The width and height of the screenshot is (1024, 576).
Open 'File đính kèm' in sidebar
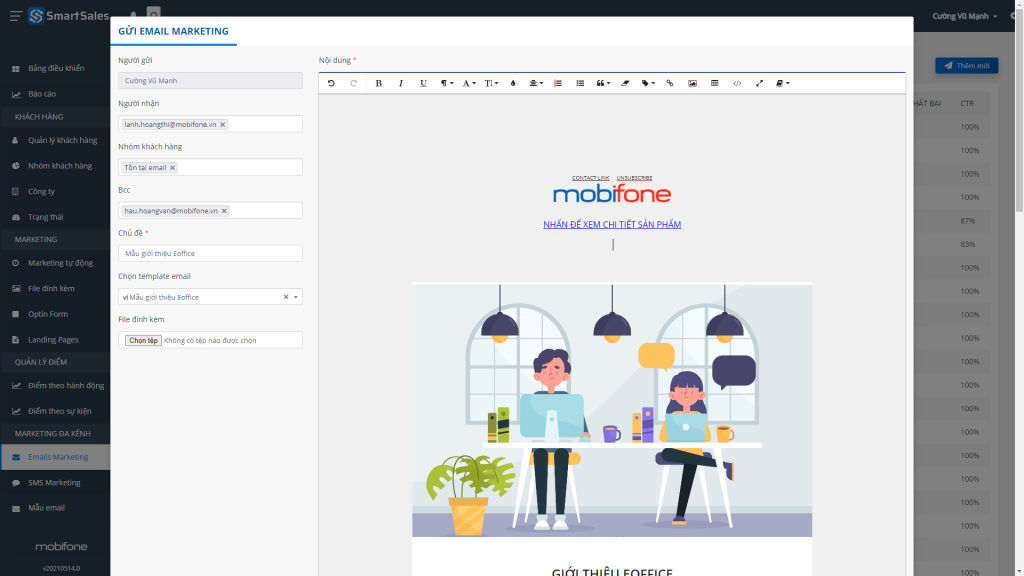[x=51, y=289]
